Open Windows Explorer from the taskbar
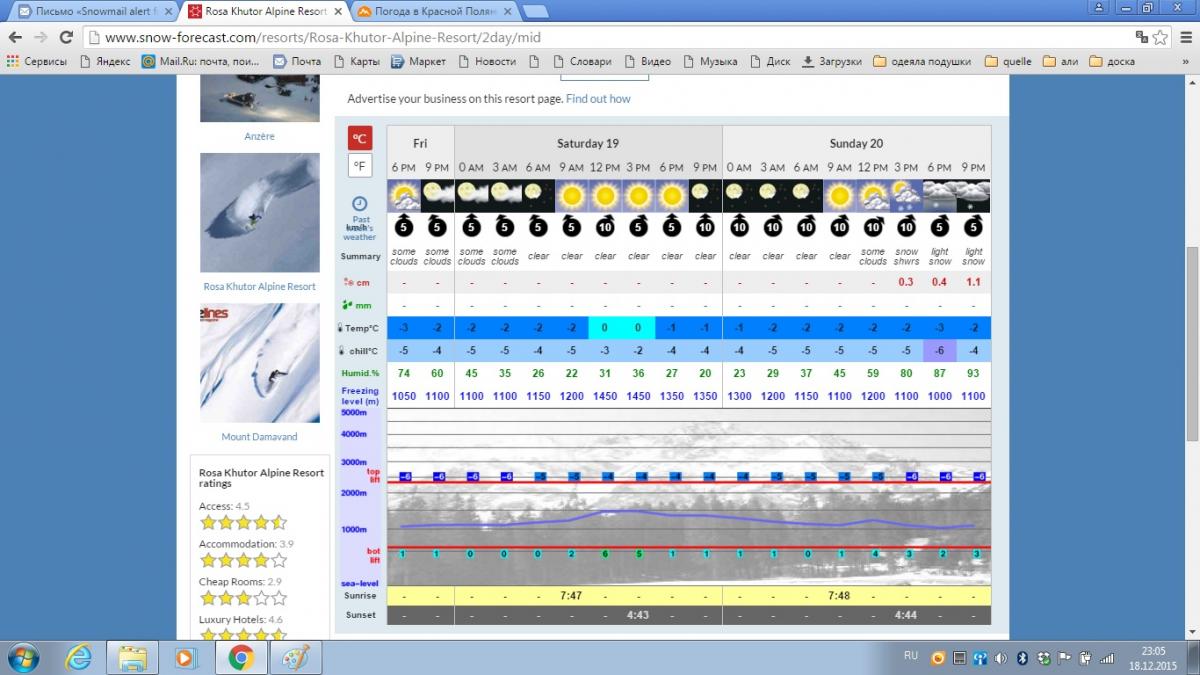Screen dimensions: 1200x675 coord(133,657)
